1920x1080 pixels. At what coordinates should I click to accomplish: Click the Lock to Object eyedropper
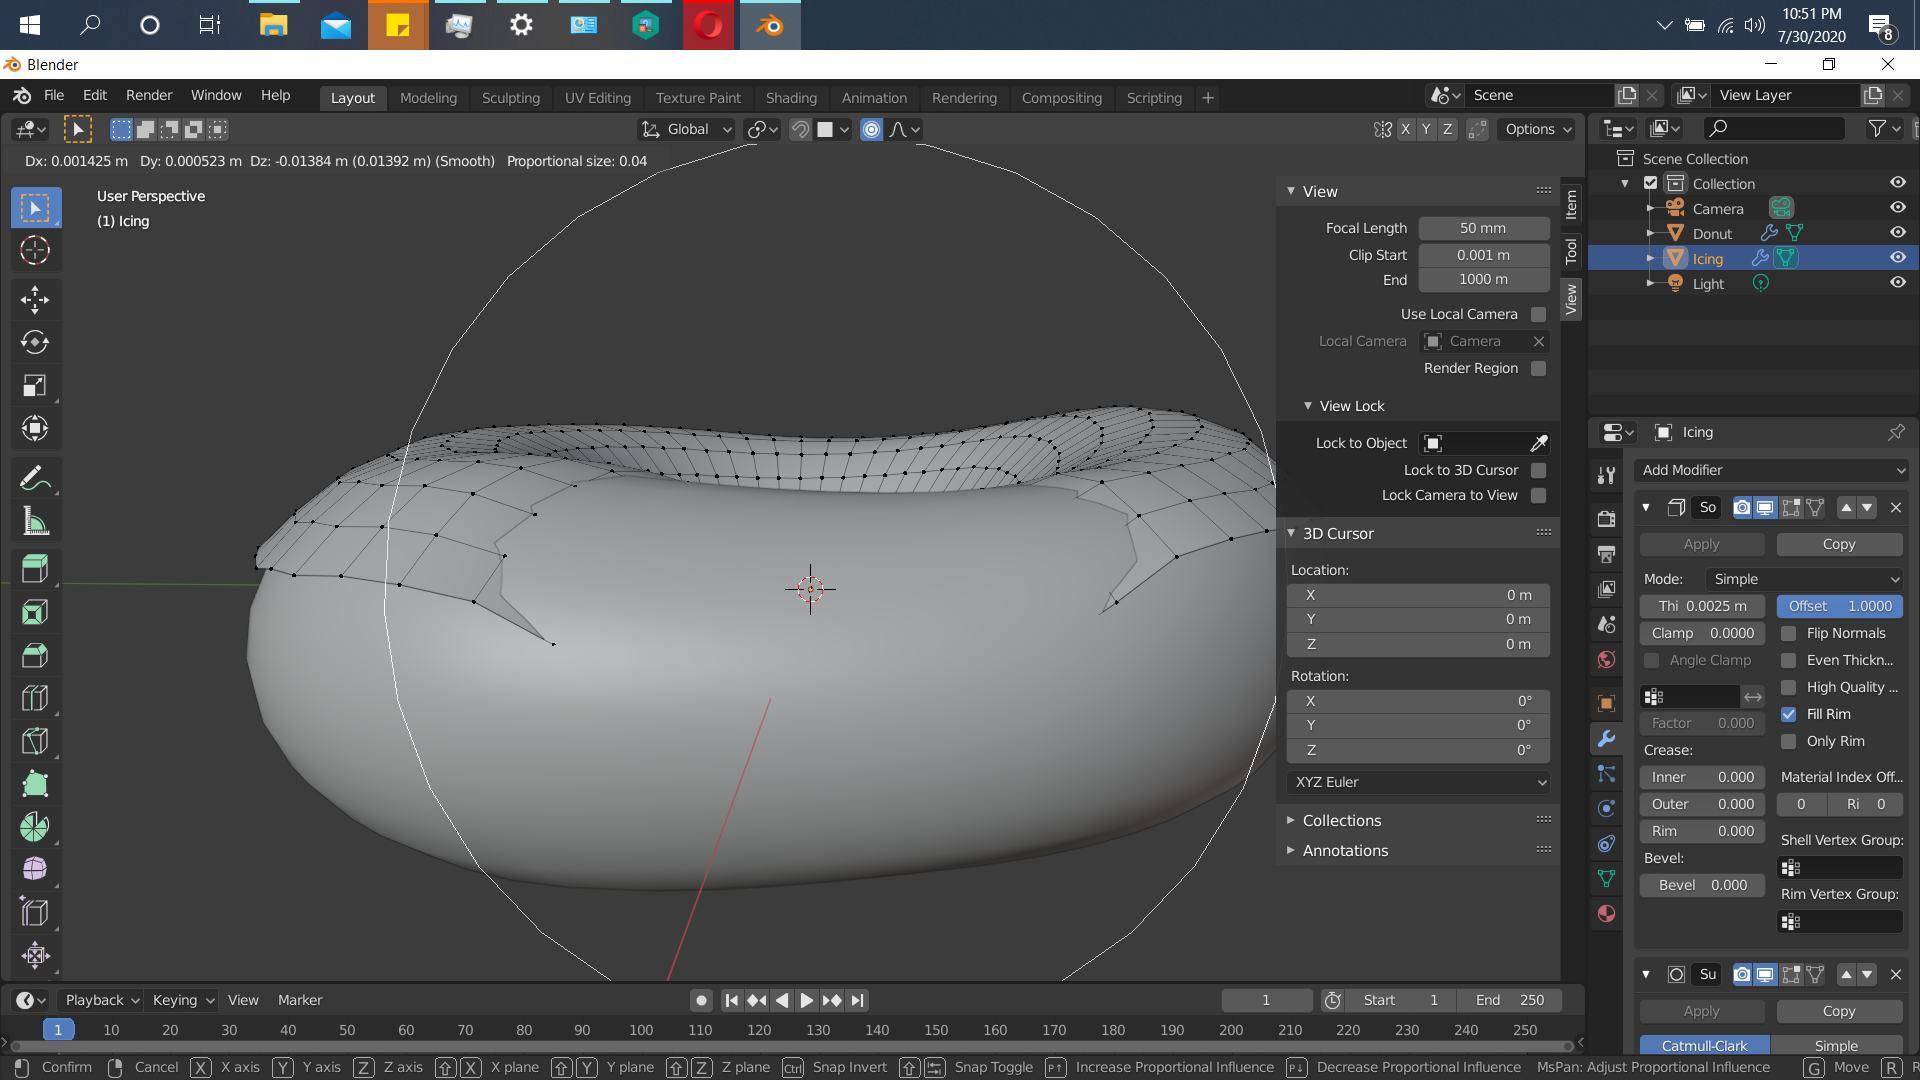[1539, 443]
